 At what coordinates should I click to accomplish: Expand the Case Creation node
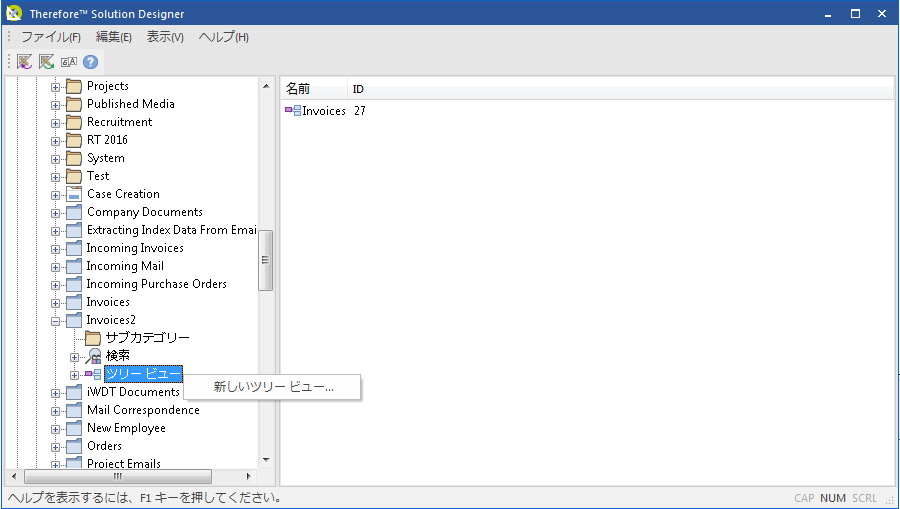point(55,195)
